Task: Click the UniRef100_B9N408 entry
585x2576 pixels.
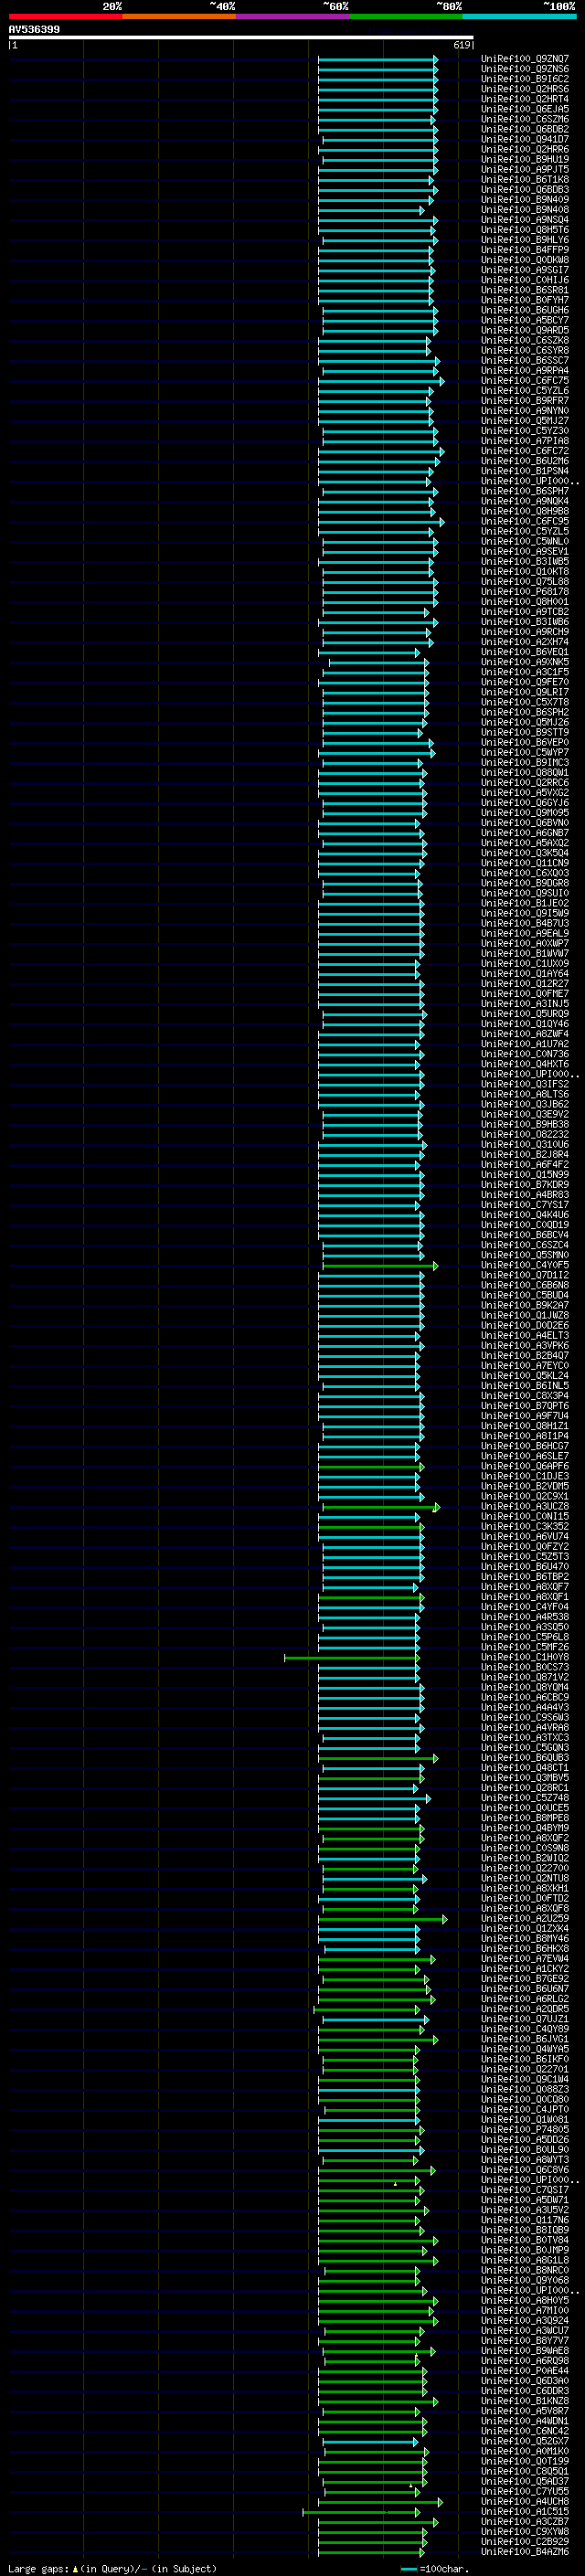Action: [524, 210]
